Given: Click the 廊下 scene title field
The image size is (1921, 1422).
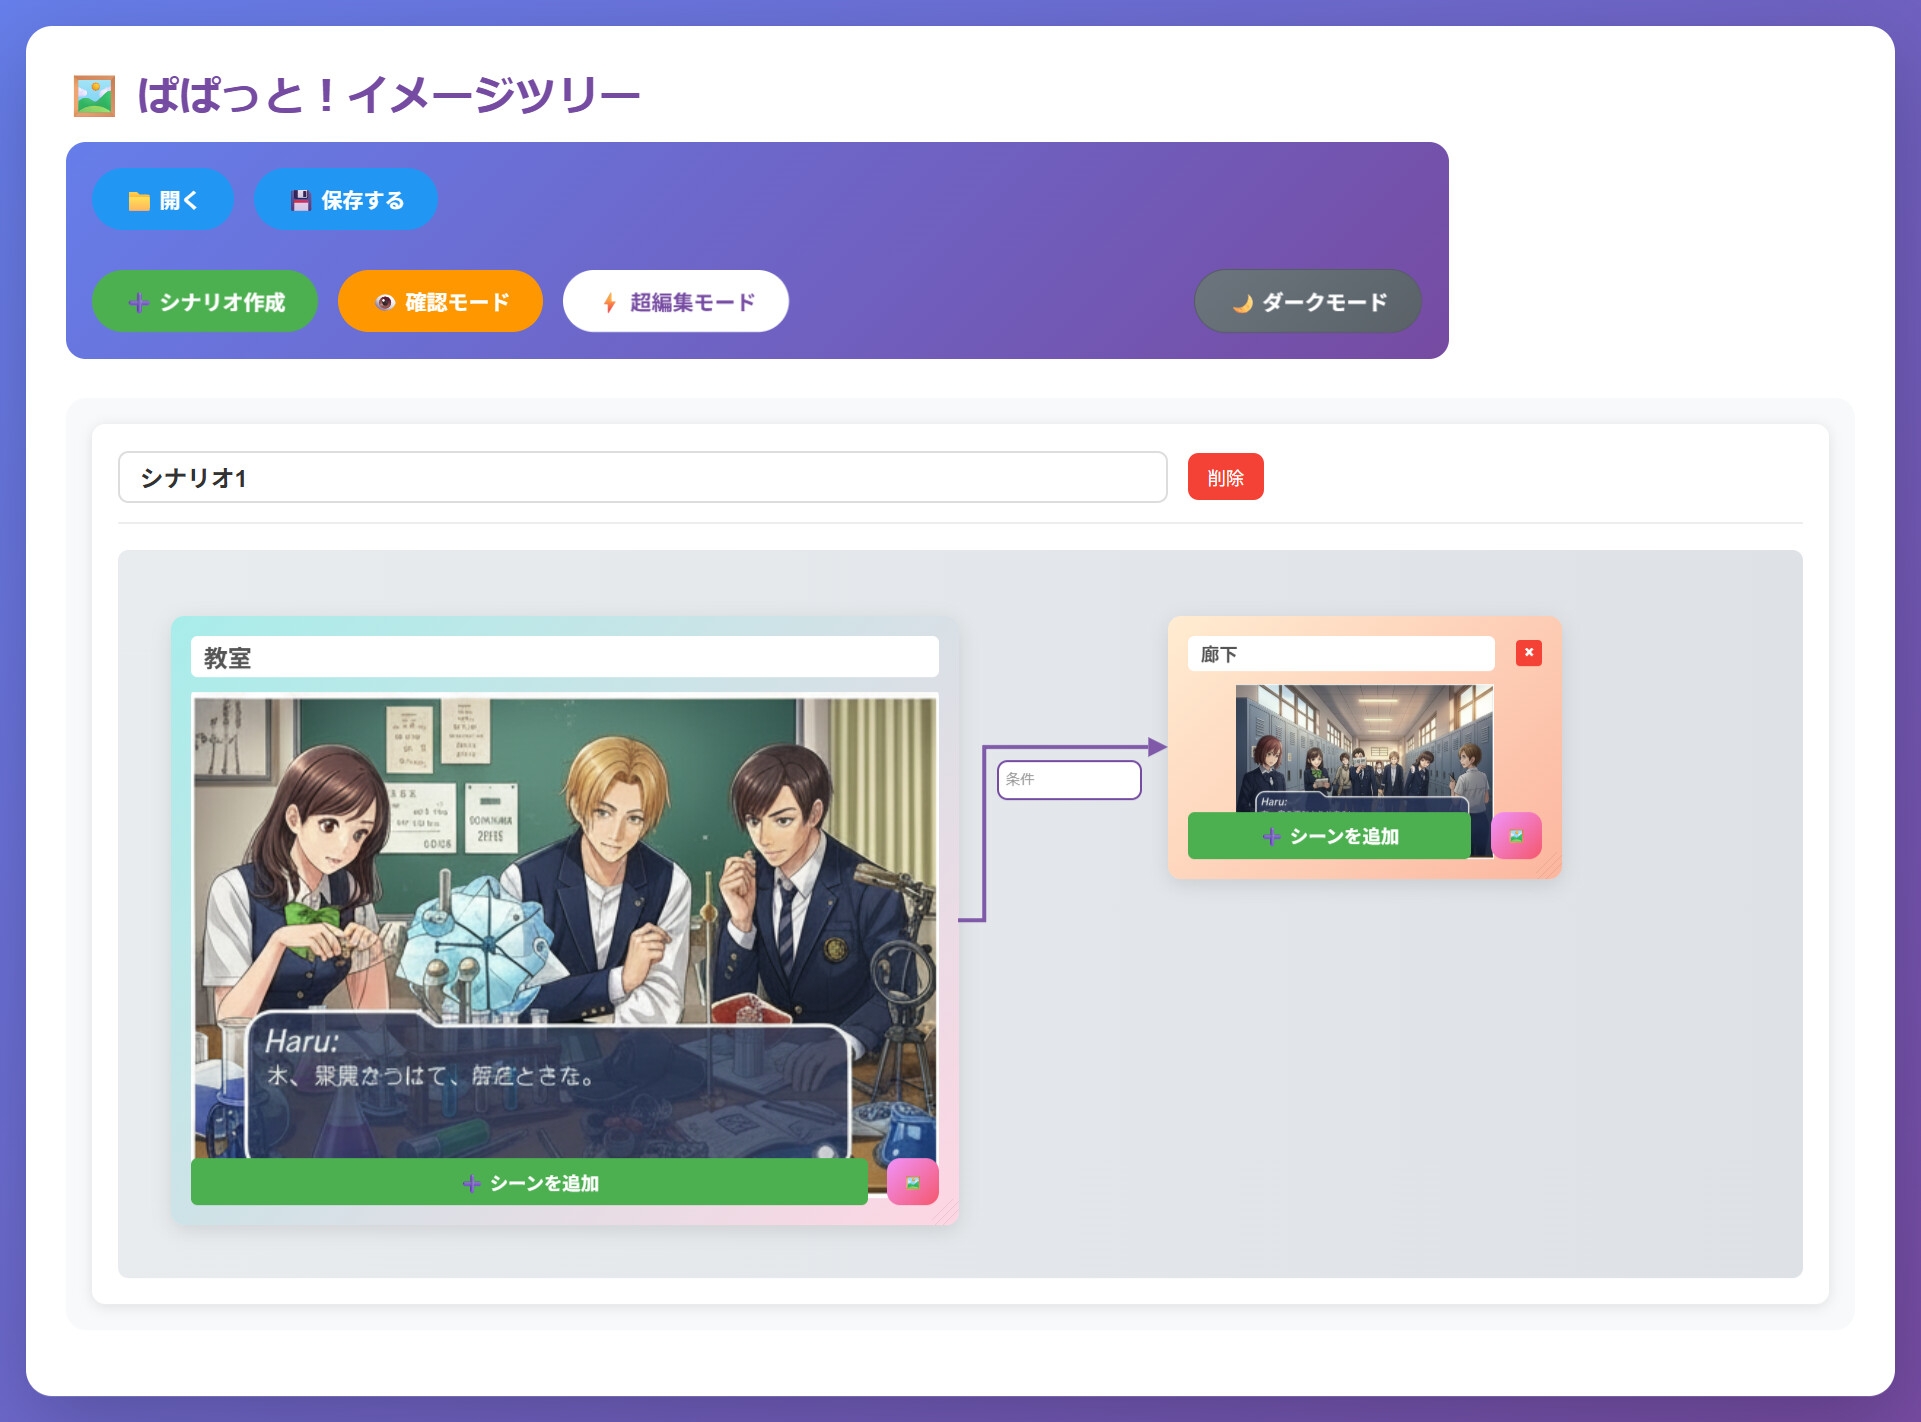Looking at the screenshot, I should [x=1340, y=654].
